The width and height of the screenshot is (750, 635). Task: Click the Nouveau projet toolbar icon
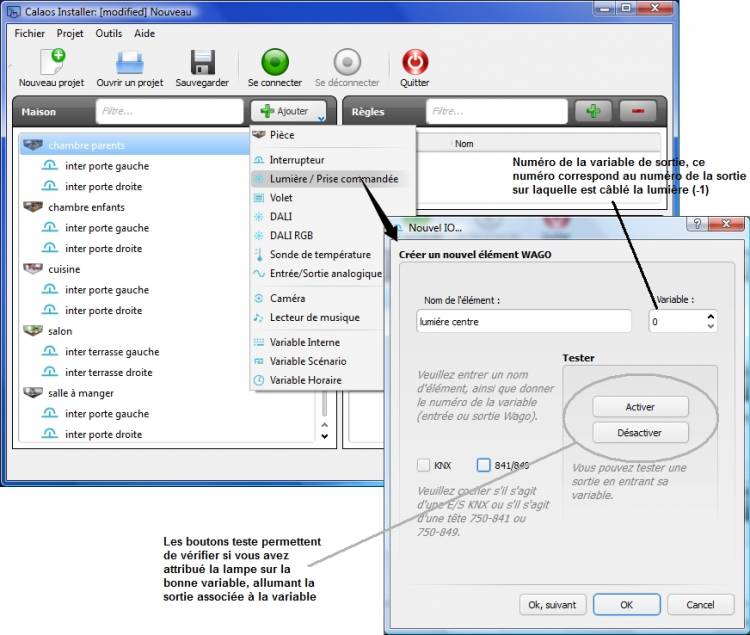click(52, 62)
